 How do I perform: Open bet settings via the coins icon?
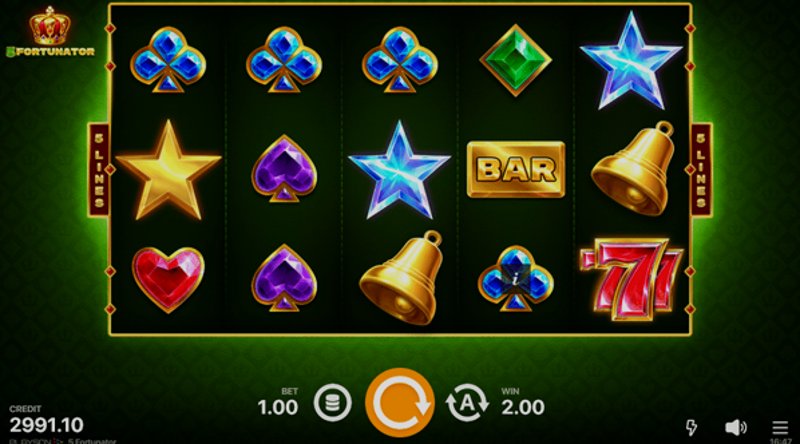333,403
